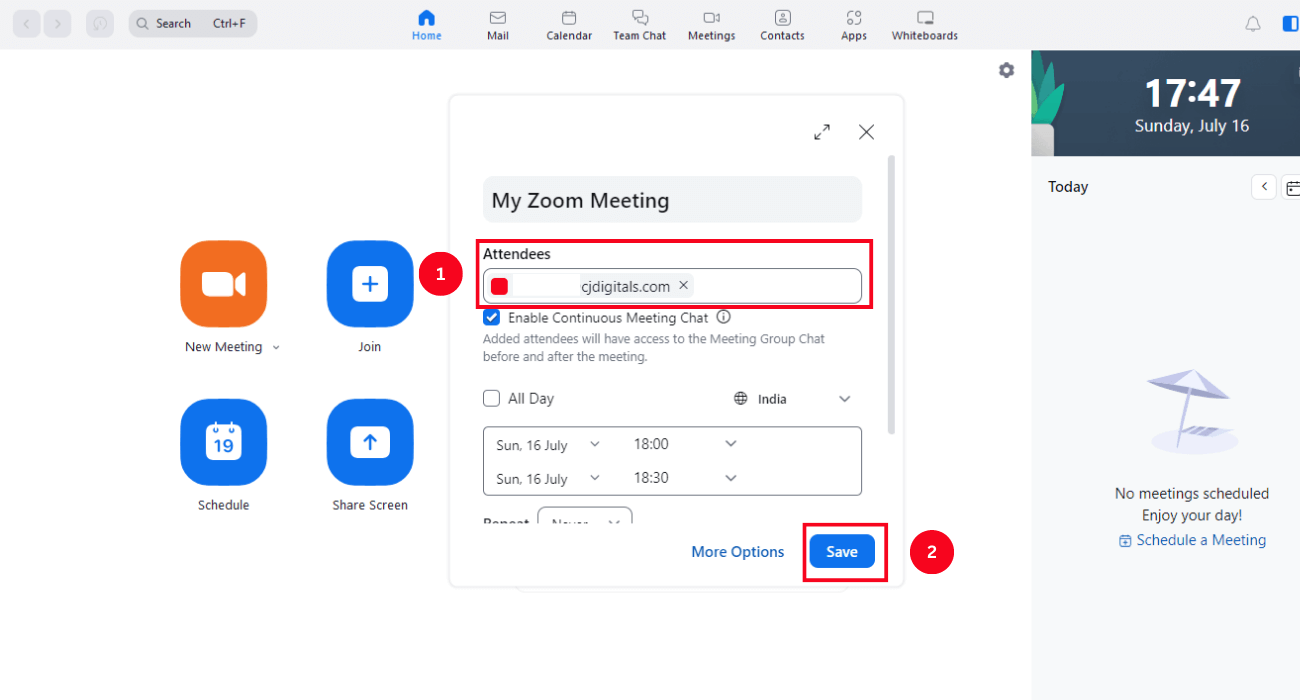Image resolution: width=1300 pixels, height=700 pixels.
Task: Click the globe time zone icon
Action: tap(741, 399)
